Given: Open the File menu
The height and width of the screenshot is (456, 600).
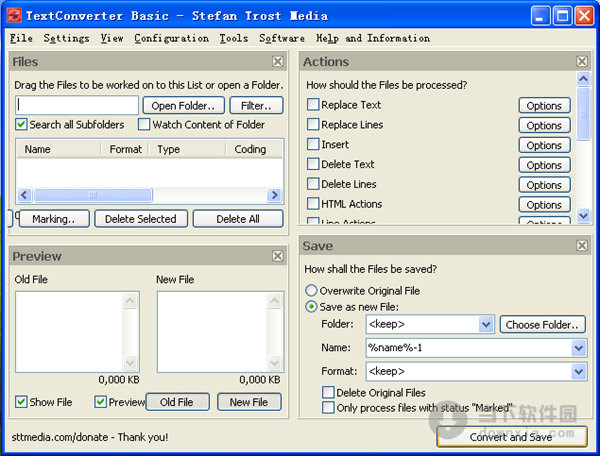Looking at the screenshot, I should [21, 38].
